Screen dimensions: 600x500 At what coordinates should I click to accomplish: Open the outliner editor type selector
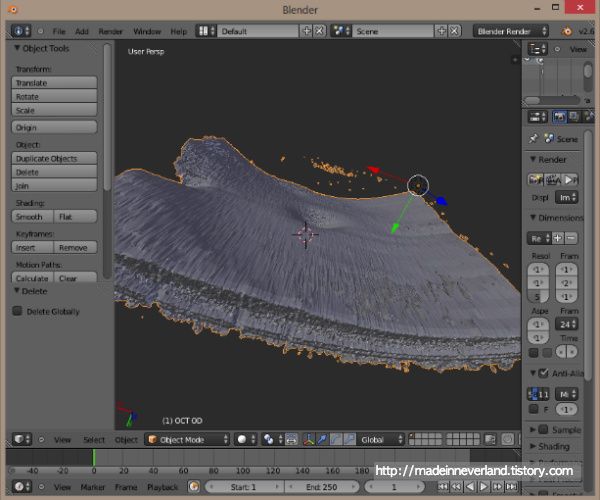[x=538, y=49]
